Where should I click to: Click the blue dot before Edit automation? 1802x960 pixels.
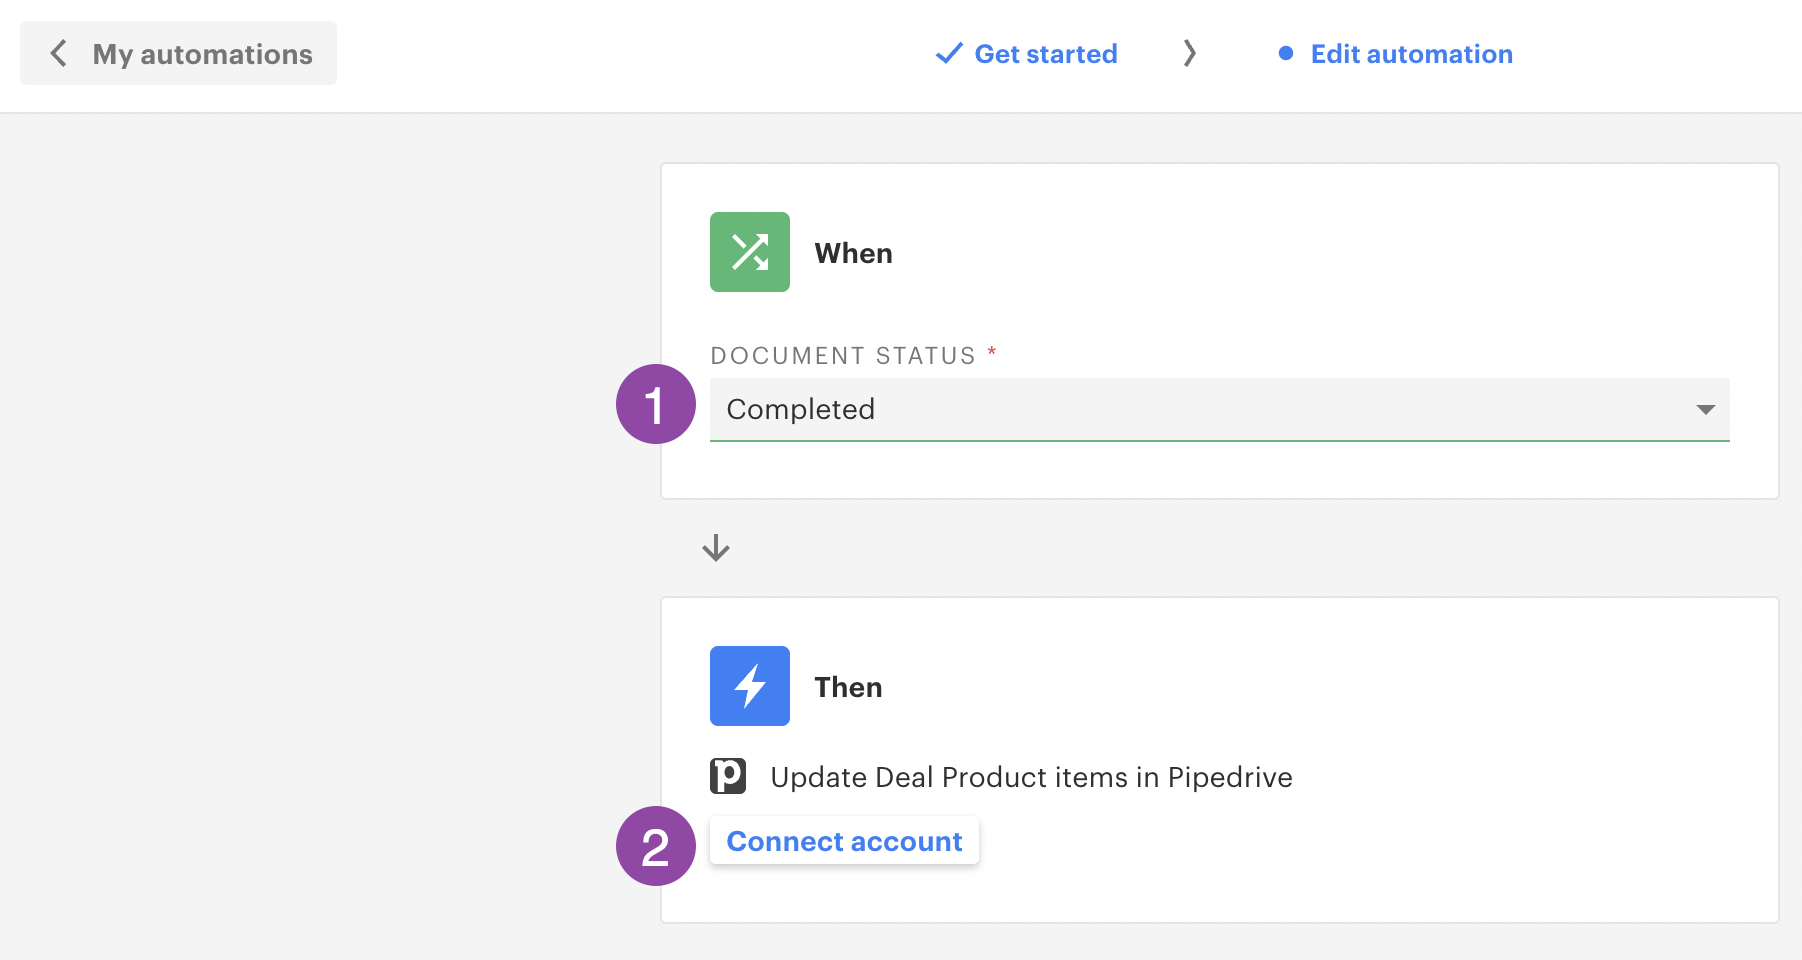(x=1286, y=53)
